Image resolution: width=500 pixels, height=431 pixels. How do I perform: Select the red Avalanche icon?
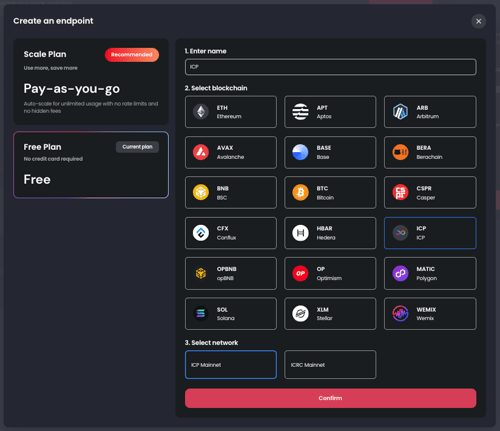point(201,152)
